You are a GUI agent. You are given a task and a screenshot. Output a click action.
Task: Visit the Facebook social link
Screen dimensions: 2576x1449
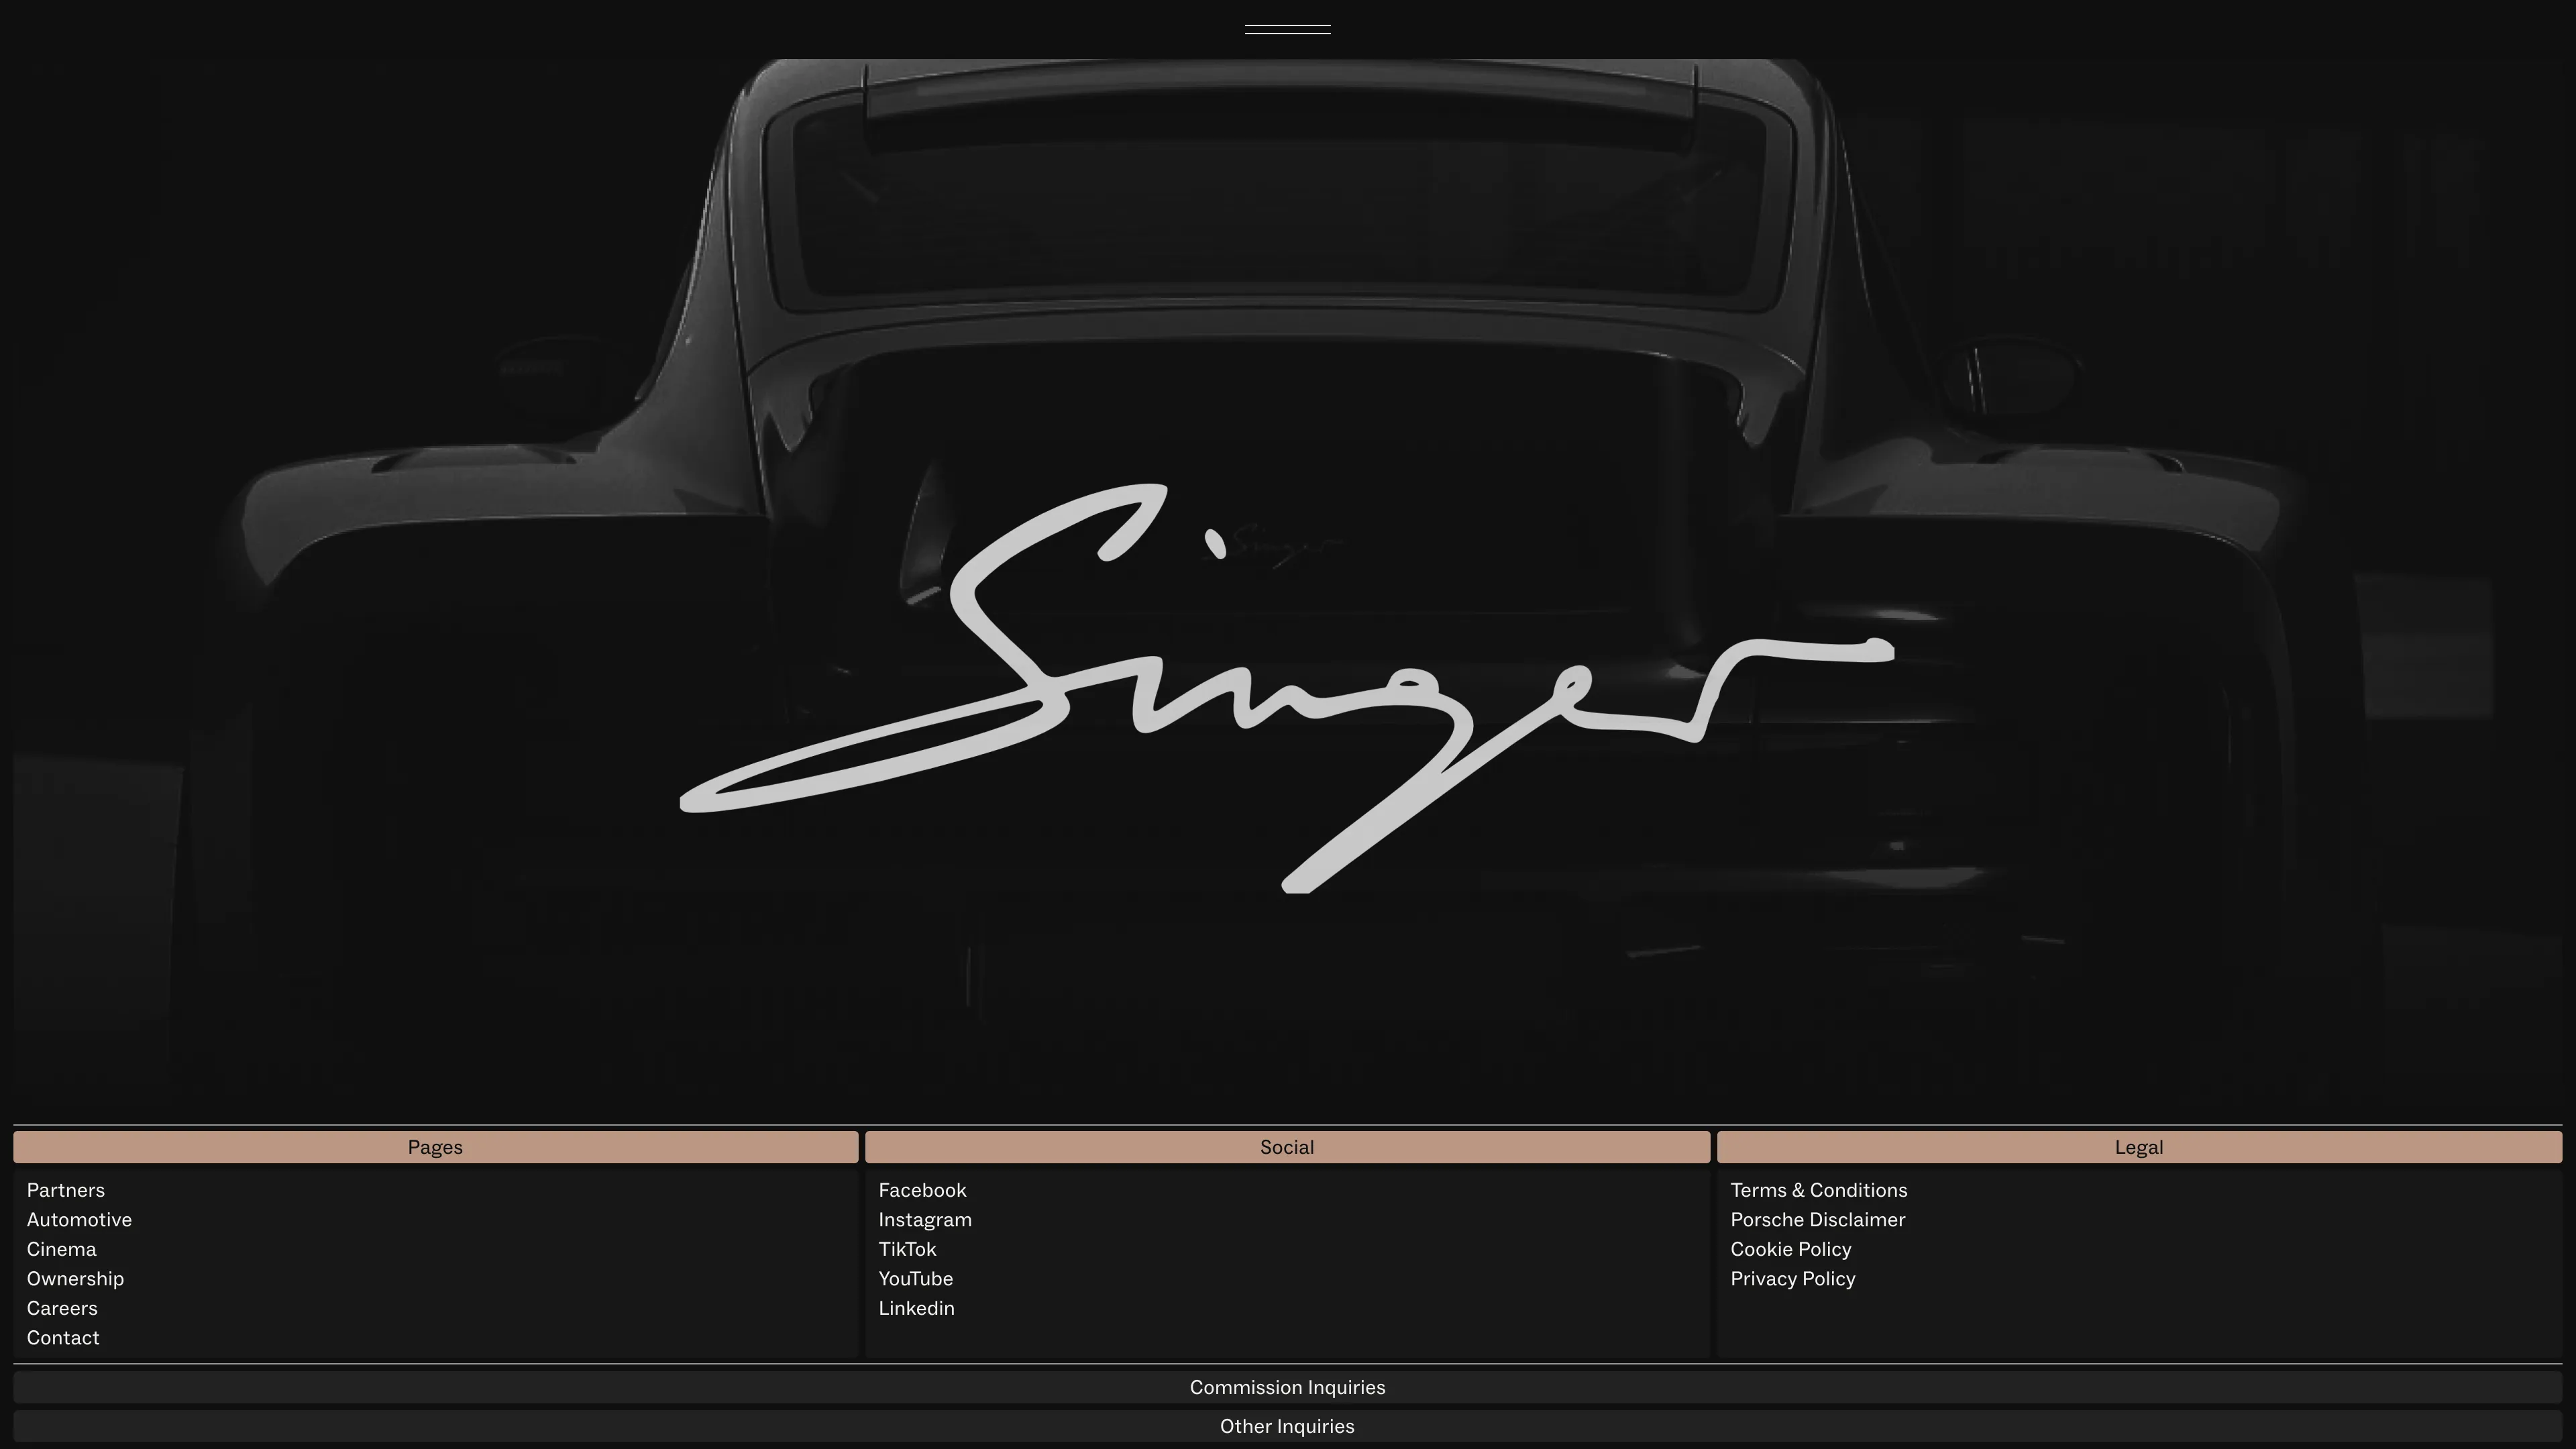point(922,1190)
